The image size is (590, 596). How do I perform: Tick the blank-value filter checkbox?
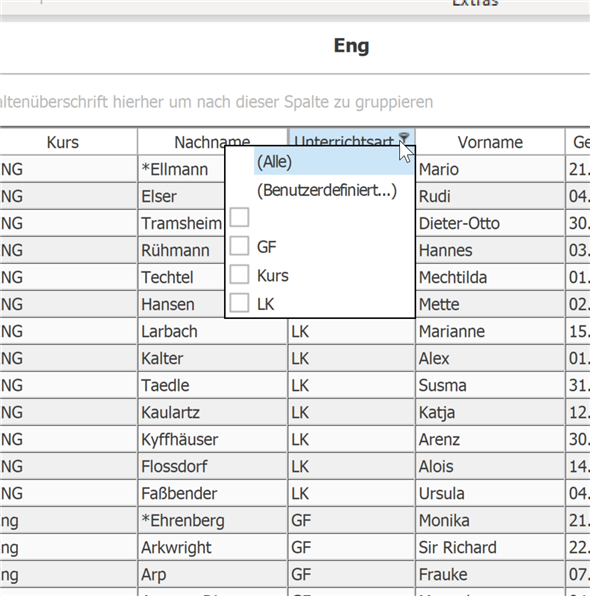(x=239, y=217)
